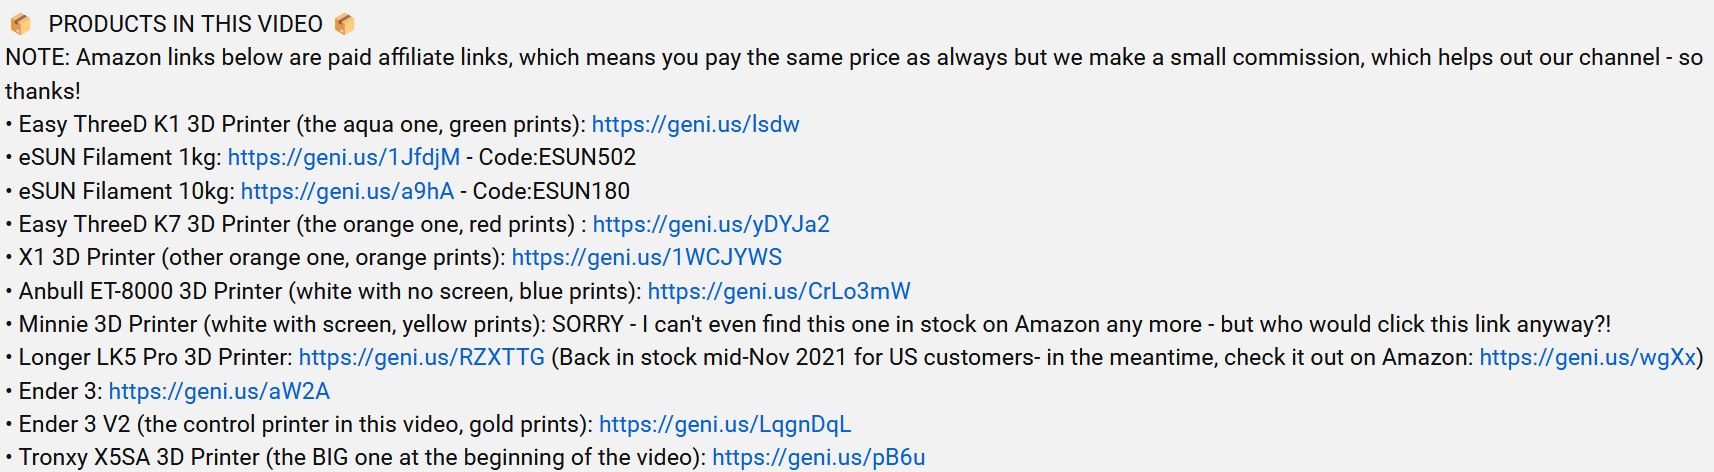Open the eSUN Filament 10kg link
The height and width of the screenshot is (472, 1714).
point(347,191)
